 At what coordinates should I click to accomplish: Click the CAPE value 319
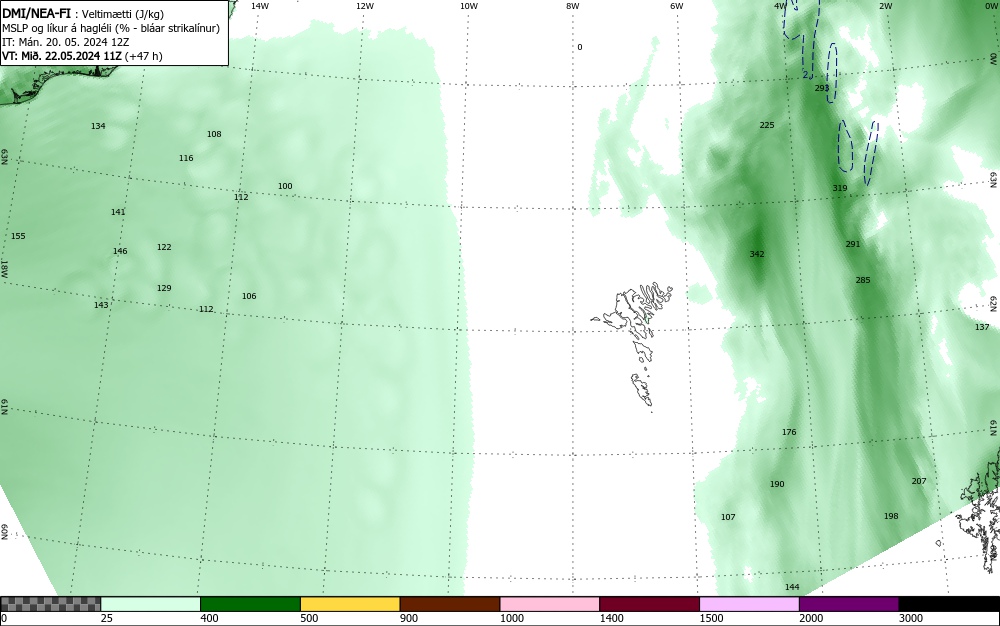tap(840, 188)
